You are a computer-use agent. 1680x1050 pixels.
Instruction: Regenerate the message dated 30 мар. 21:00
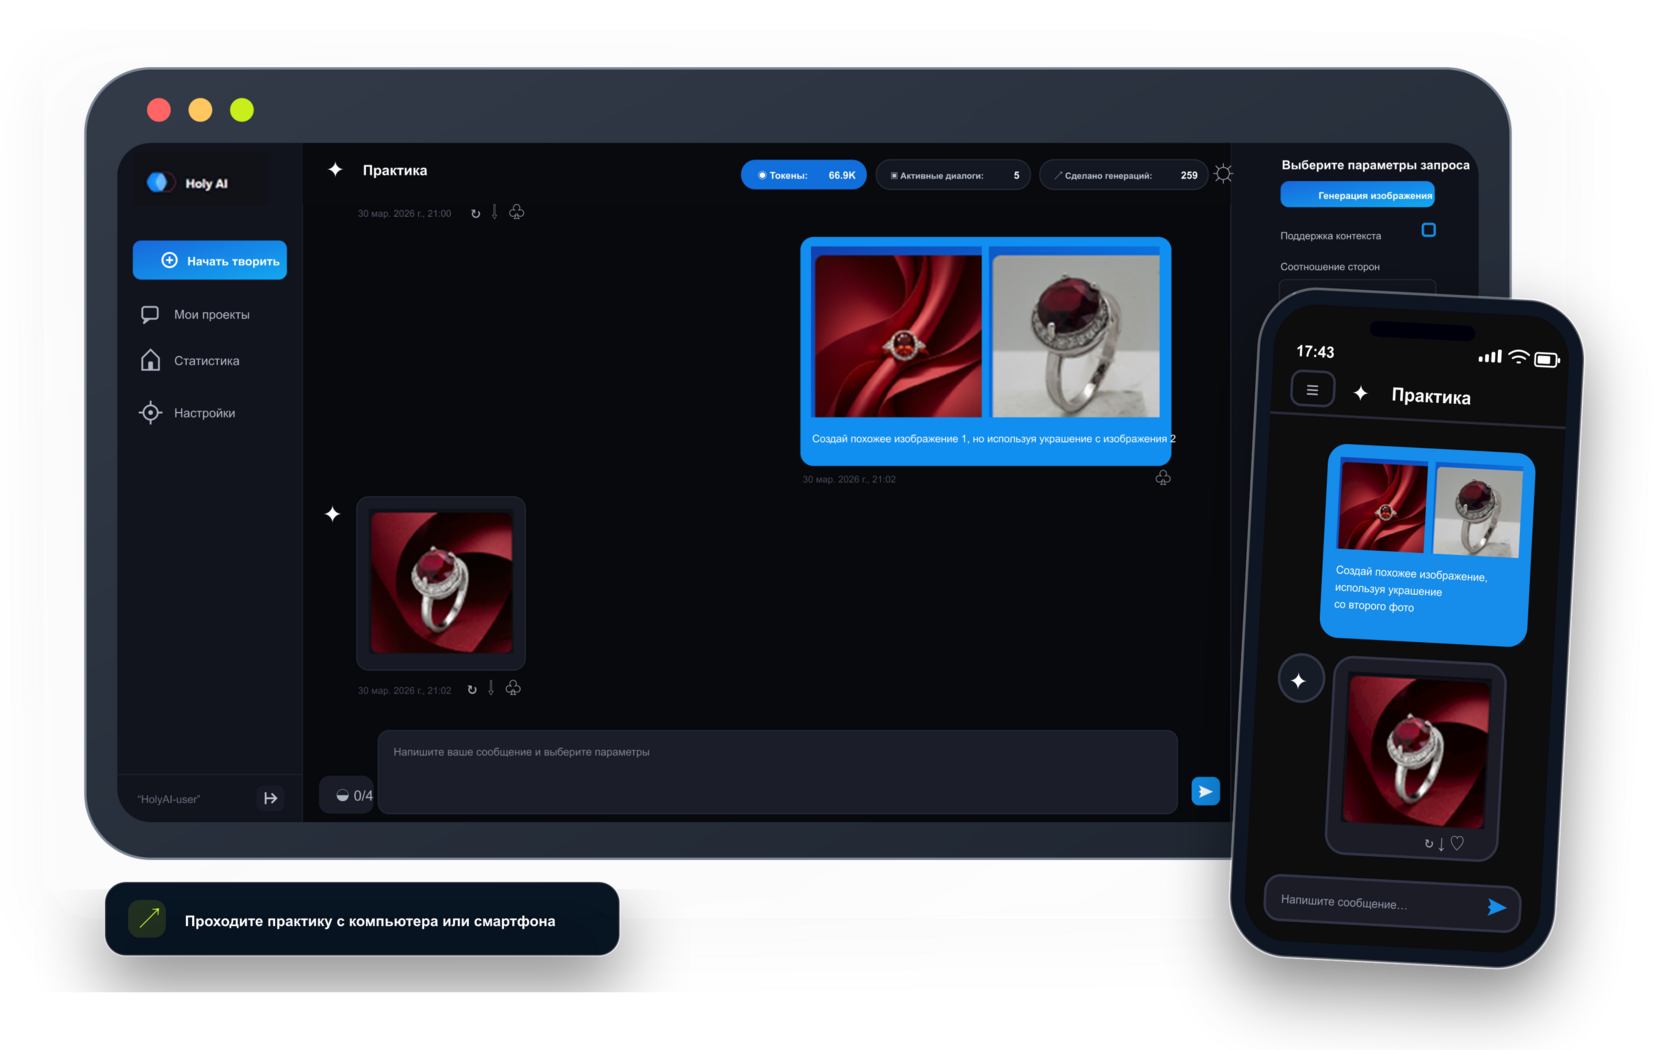pyautogui.click(x=476, y=213)
